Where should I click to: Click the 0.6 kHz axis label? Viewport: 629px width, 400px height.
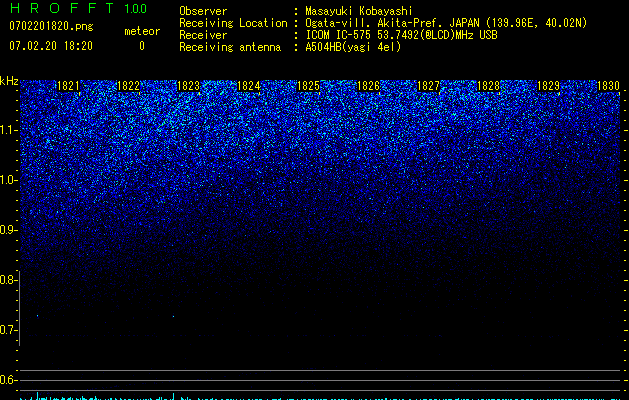pos(8,380)
